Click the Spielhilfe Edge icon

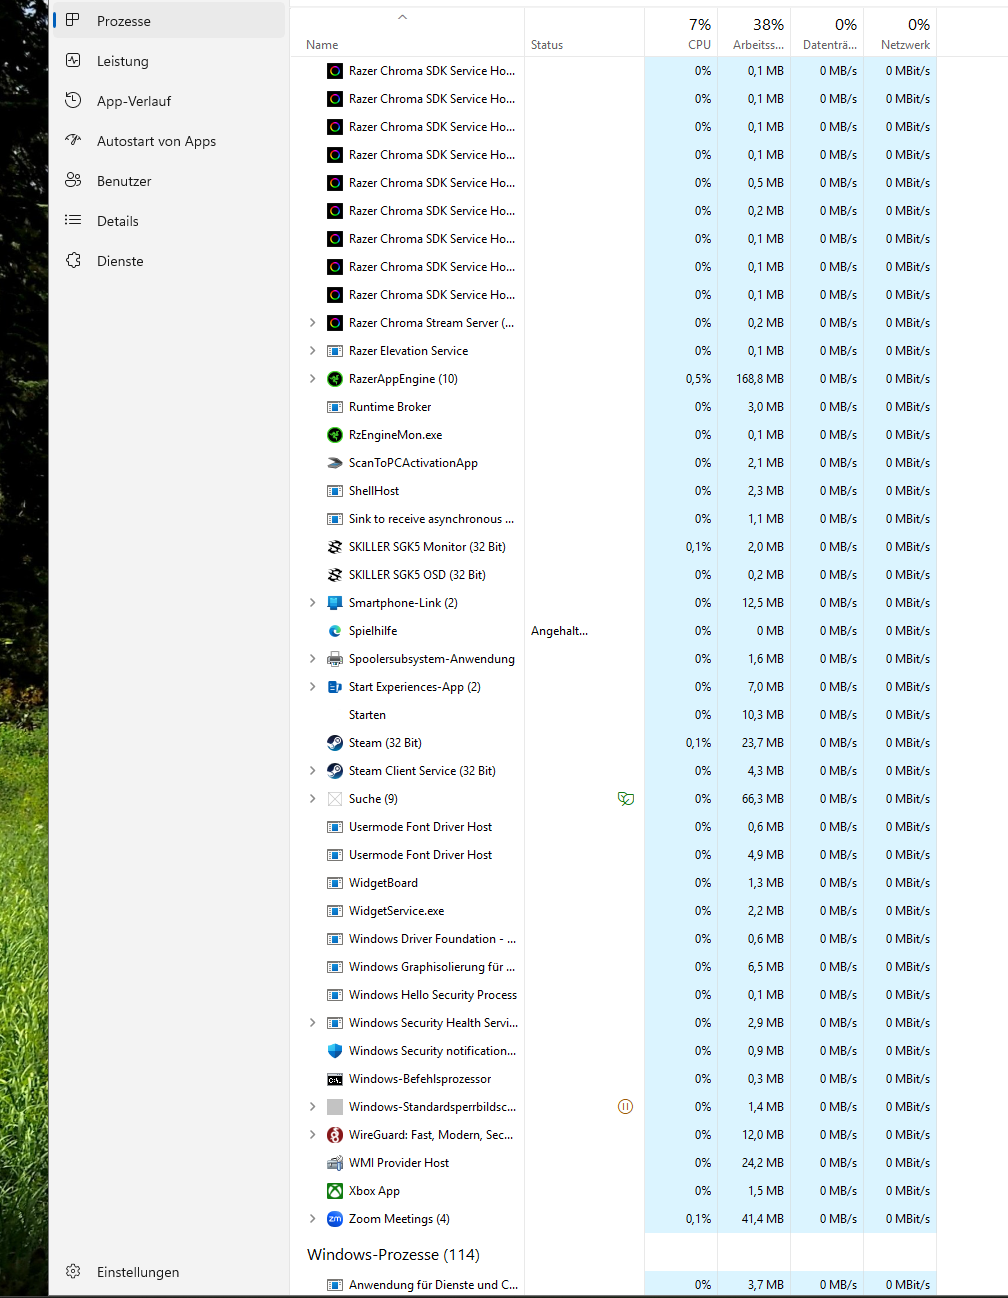pos(335,631)
